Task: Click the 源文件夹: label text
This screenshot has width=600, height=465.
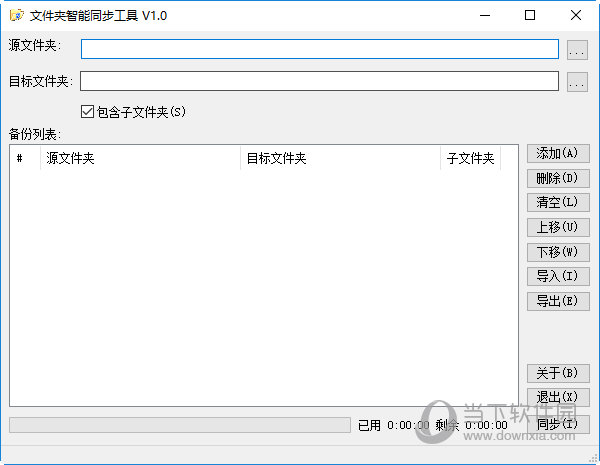Action: (x=35, y=45)
